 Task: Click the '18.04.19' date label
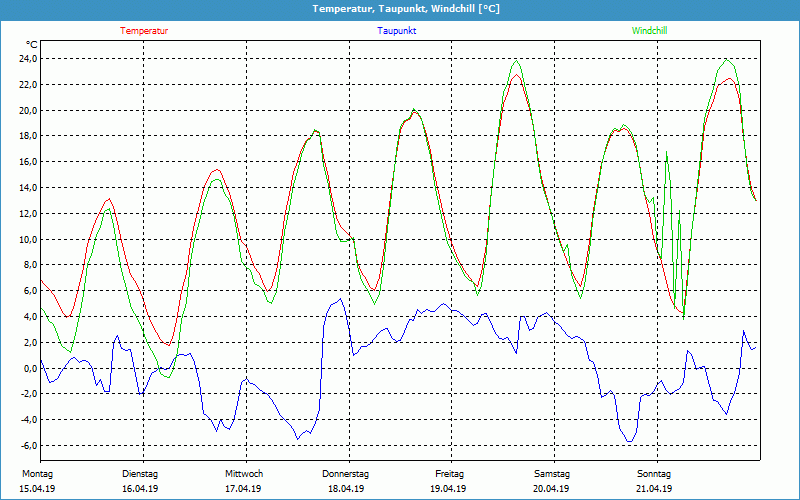tap(346, 489)
